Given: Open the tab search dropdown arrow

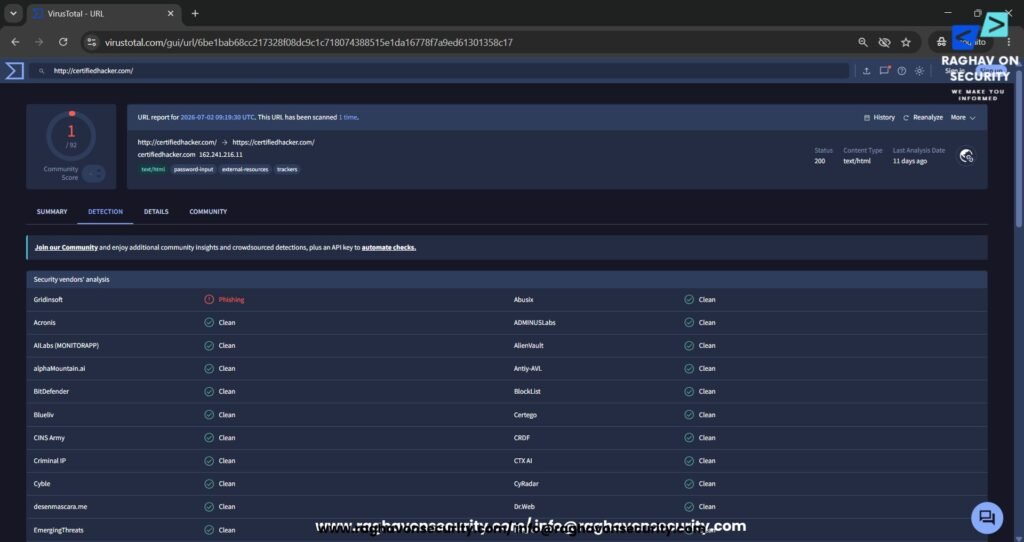Looking at the screenshot, I should coord(13,13).
